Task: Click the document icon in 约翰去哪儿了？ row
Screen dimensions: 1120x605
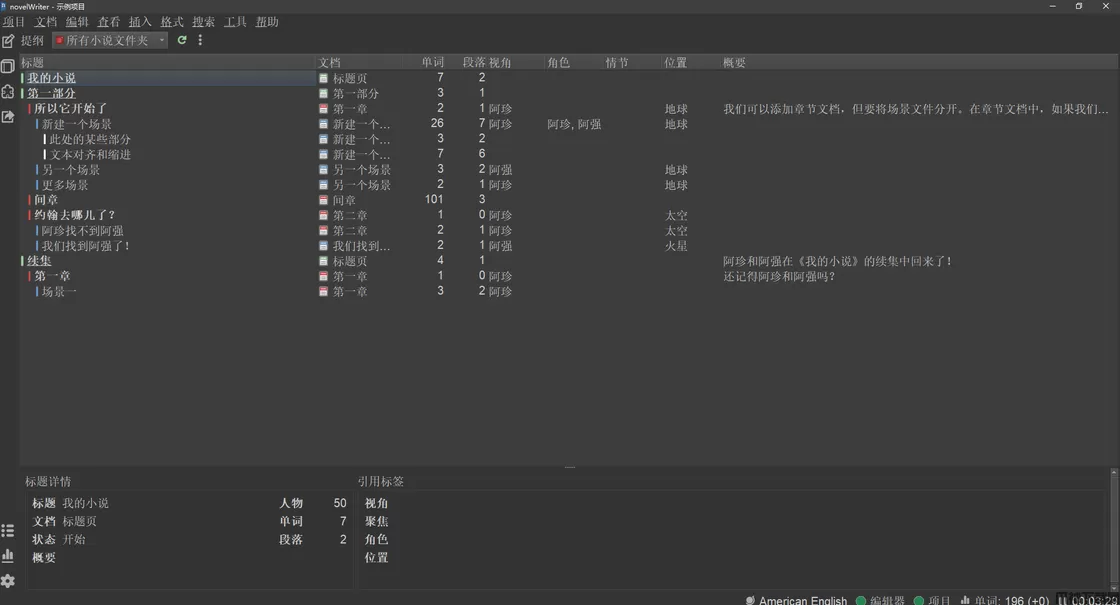Action: click(x=324, y=215)
